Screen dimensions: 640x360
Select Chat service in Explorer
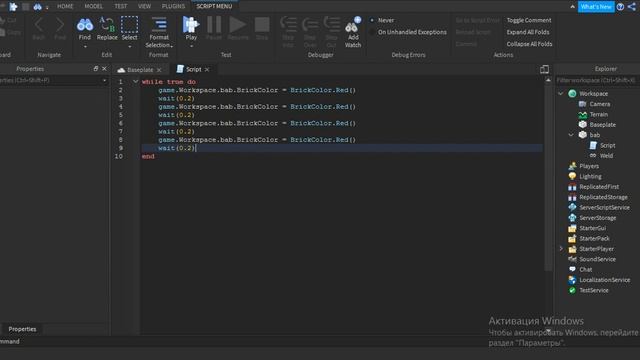(585, 269)
